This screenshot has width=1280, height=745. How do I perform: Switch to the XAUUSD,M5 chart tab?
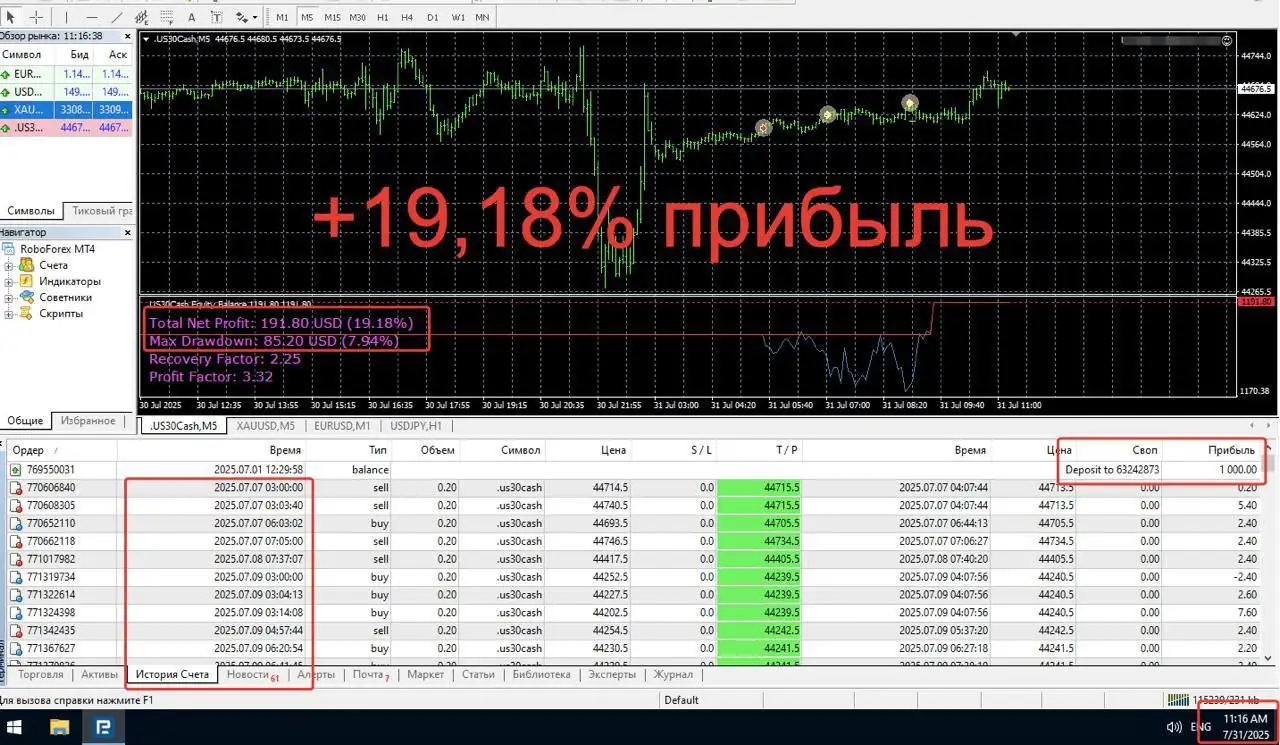266,426
